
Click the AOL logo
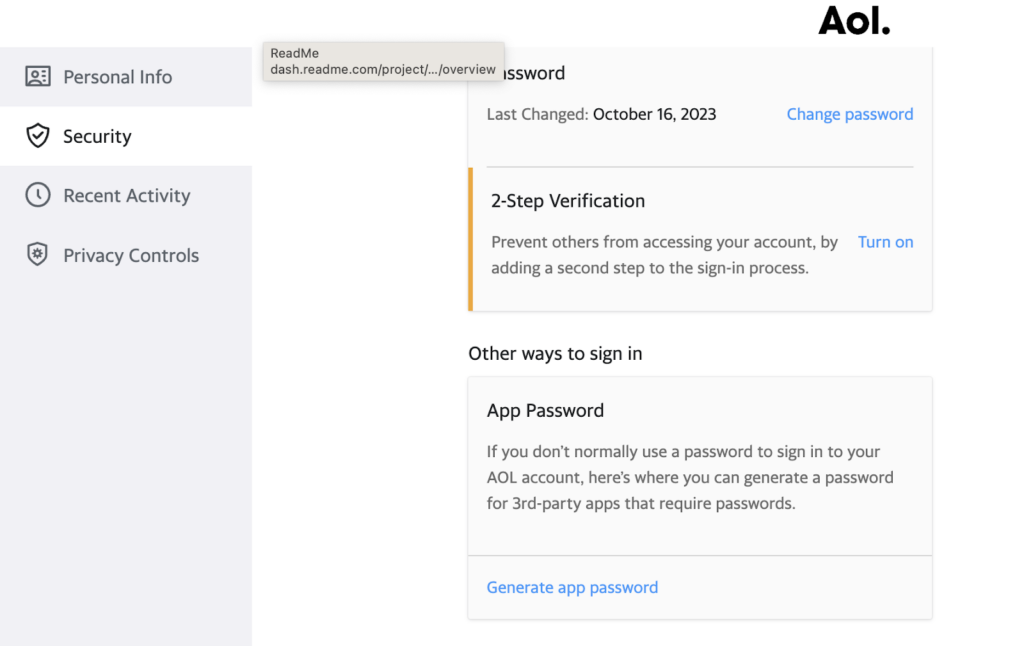[854, 20]
